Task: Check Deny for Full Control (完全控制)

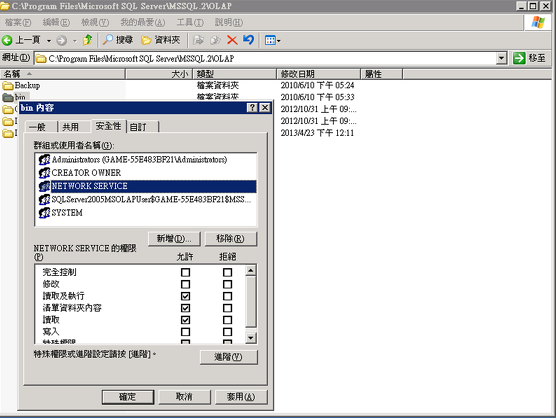Action: (227, 272)
